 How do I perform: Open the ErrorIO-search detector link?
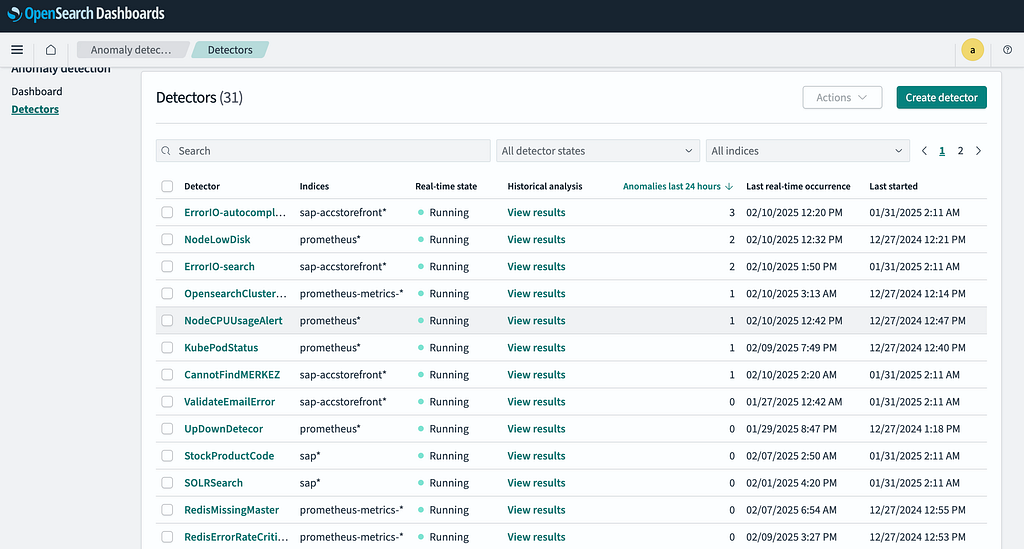coord(219,266)
